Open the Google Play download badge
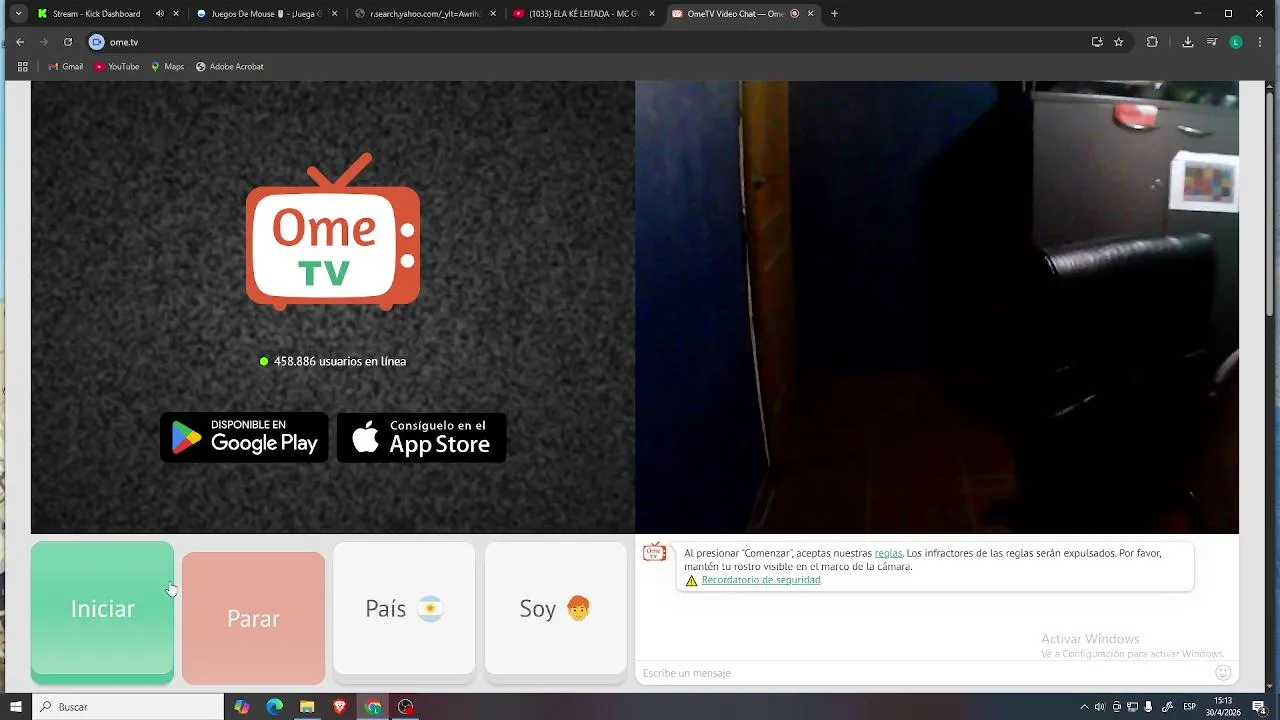 click(244, 437)
